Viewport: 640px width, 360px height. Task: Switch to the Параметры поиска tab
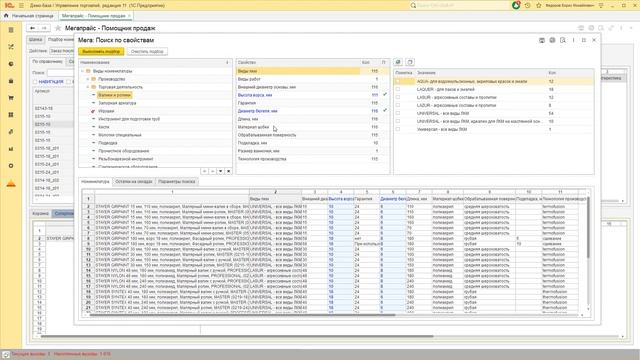tap(177, 182)
